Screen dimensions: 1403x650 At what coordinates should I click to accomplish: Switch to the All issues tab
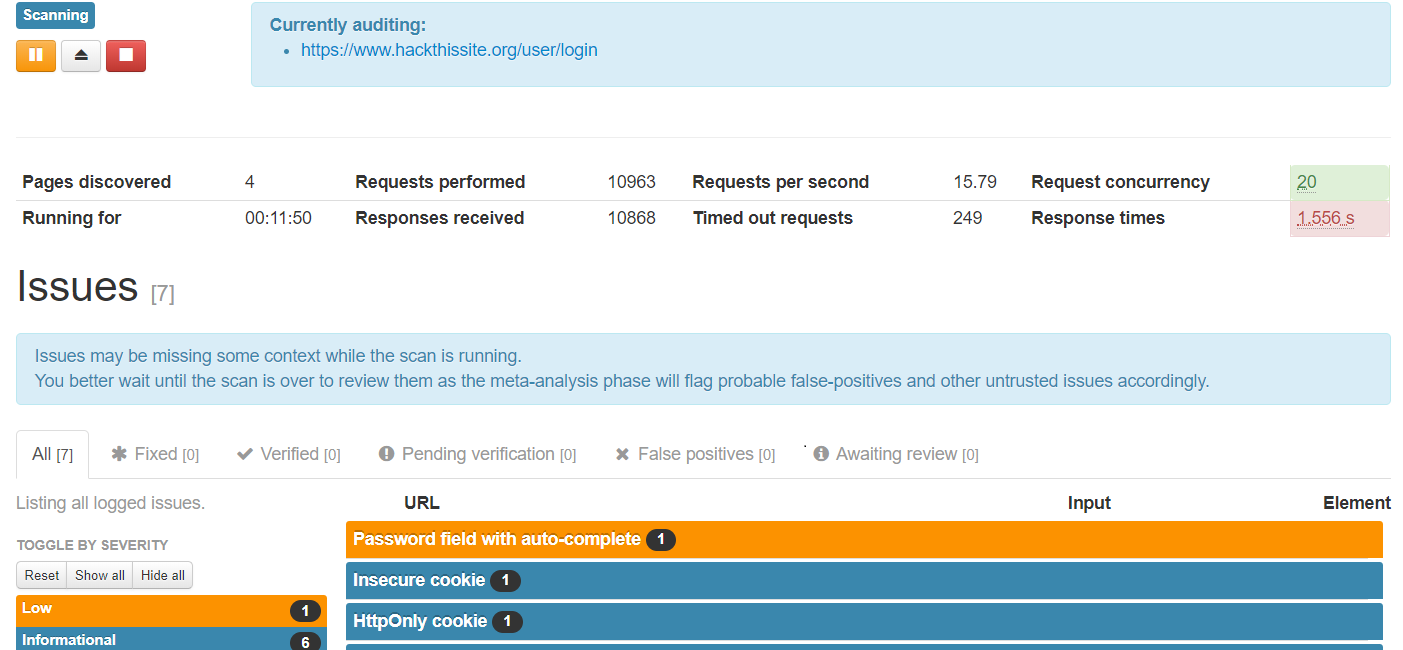coord(52,454)
